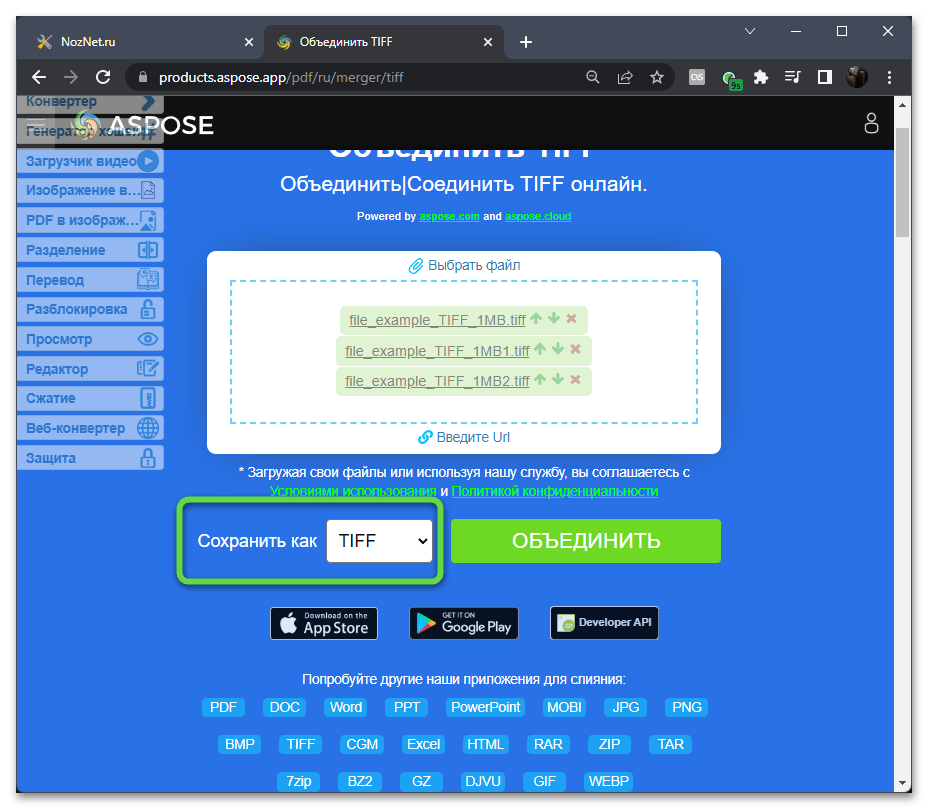The width and height of the screenshot is (928, 809).
Task: Open the Условиями использования link
Action: pos(353,491)
